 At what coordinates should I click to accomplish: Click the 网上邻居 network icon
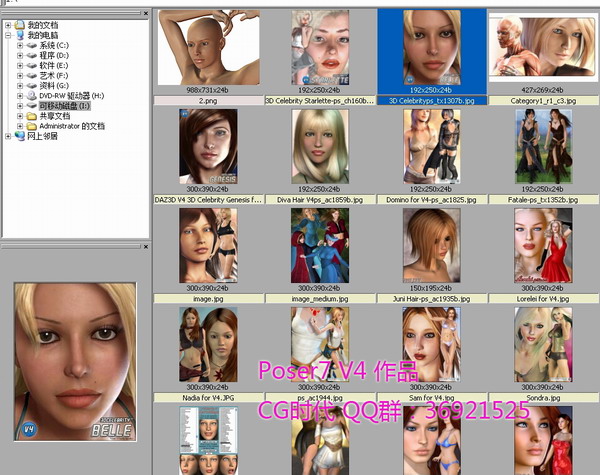pos(20,136)
